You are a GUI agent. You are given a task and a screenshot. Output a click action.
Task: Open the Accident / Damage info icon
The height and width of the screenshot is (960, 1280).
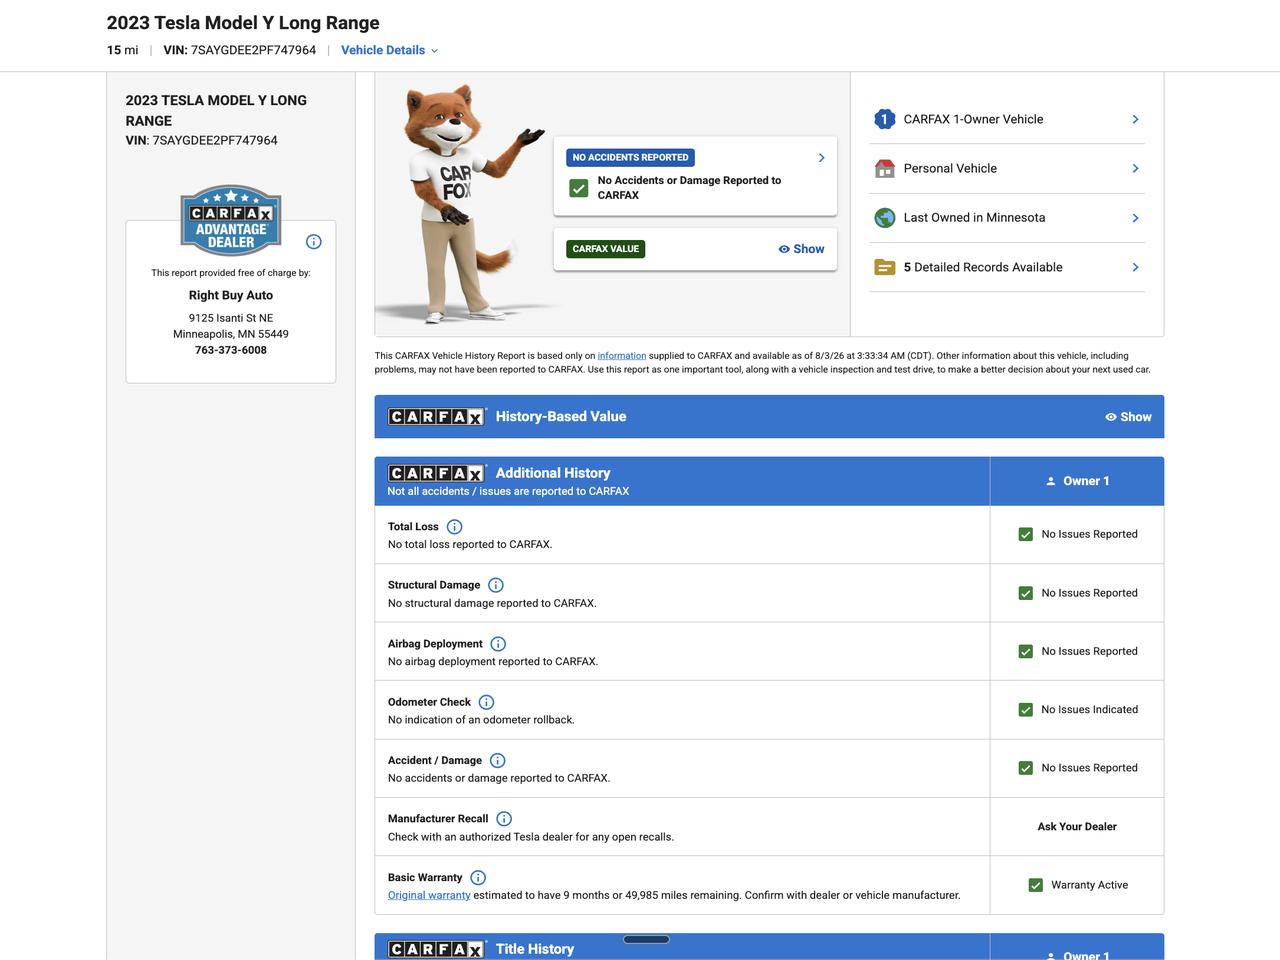(497, 761)
